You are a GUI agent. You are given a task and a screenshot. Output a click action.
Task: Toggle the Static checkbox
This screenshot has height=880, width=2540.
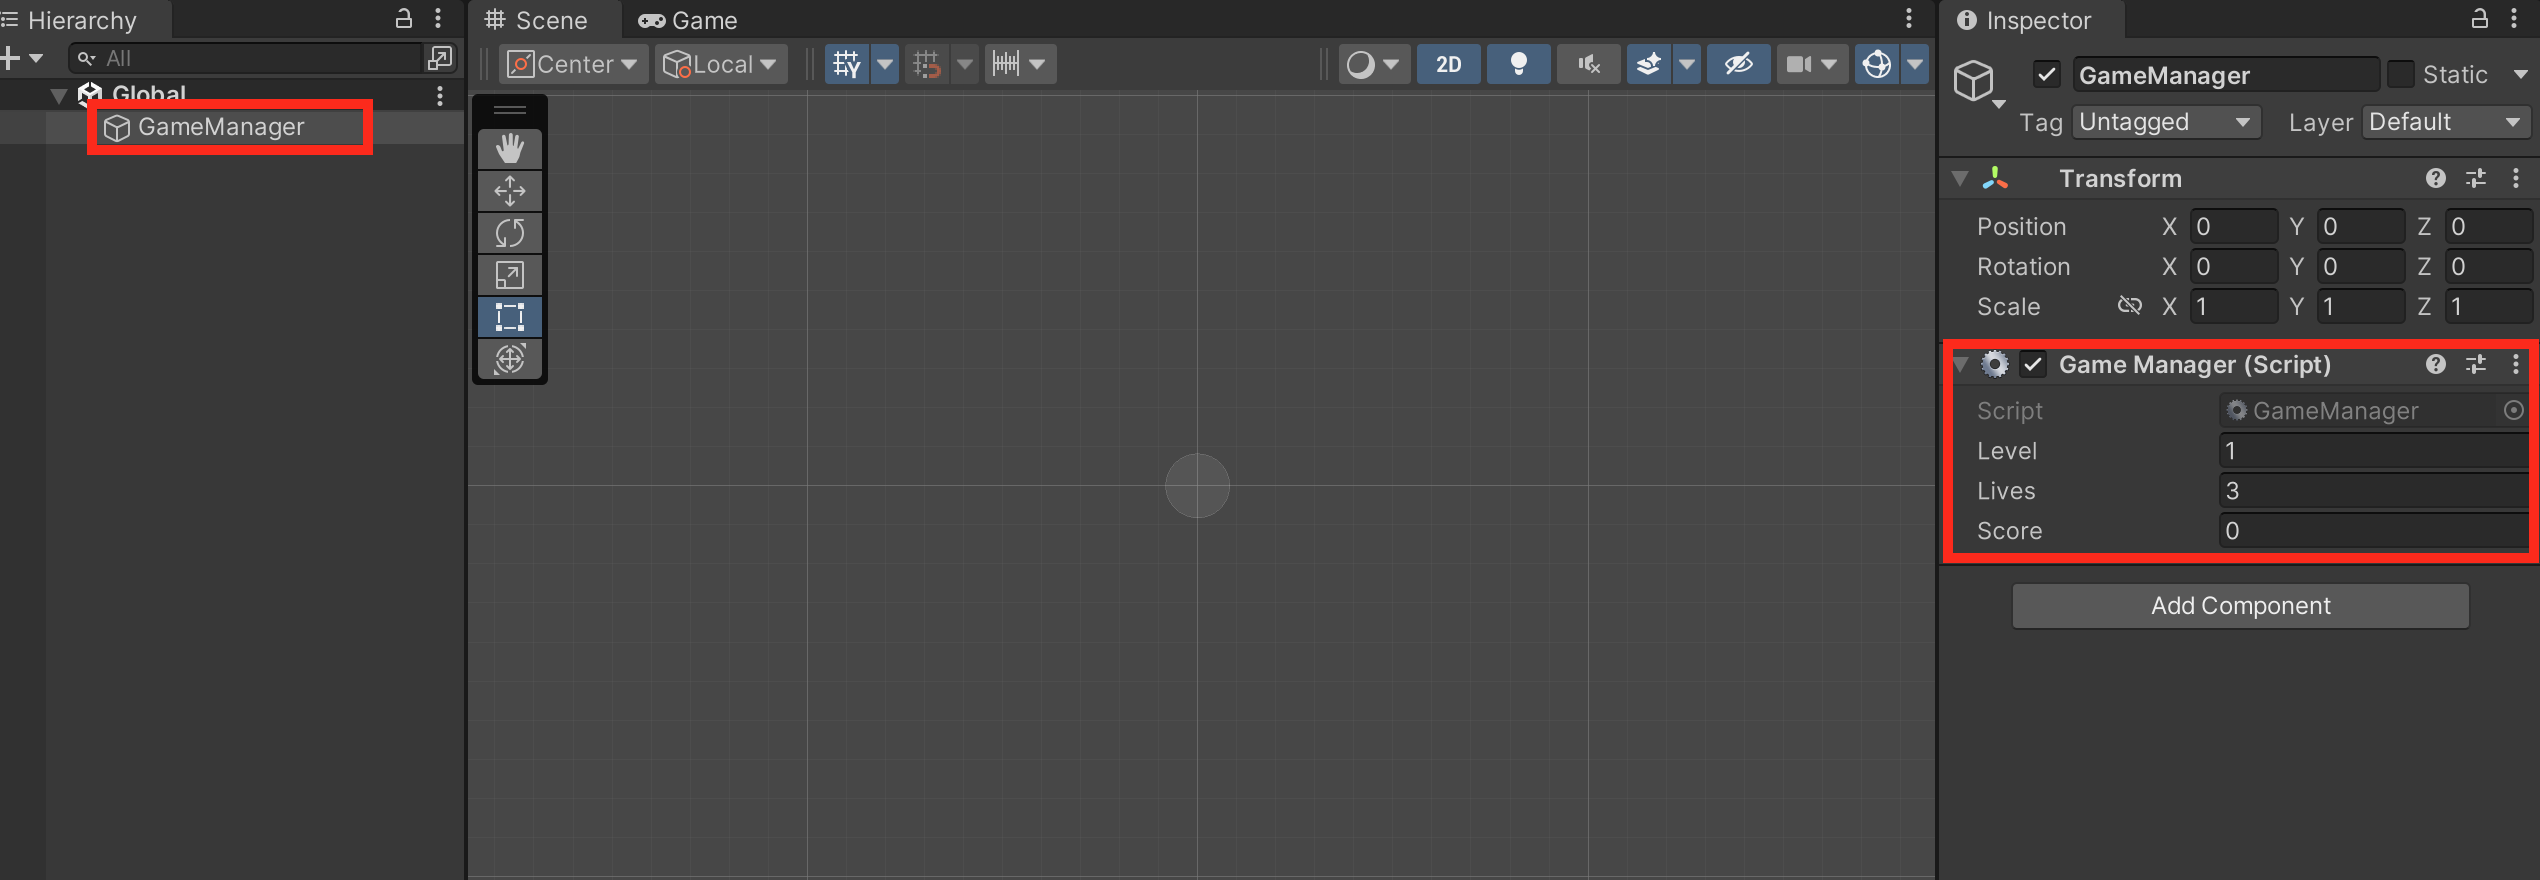(x=2400, y=74)
